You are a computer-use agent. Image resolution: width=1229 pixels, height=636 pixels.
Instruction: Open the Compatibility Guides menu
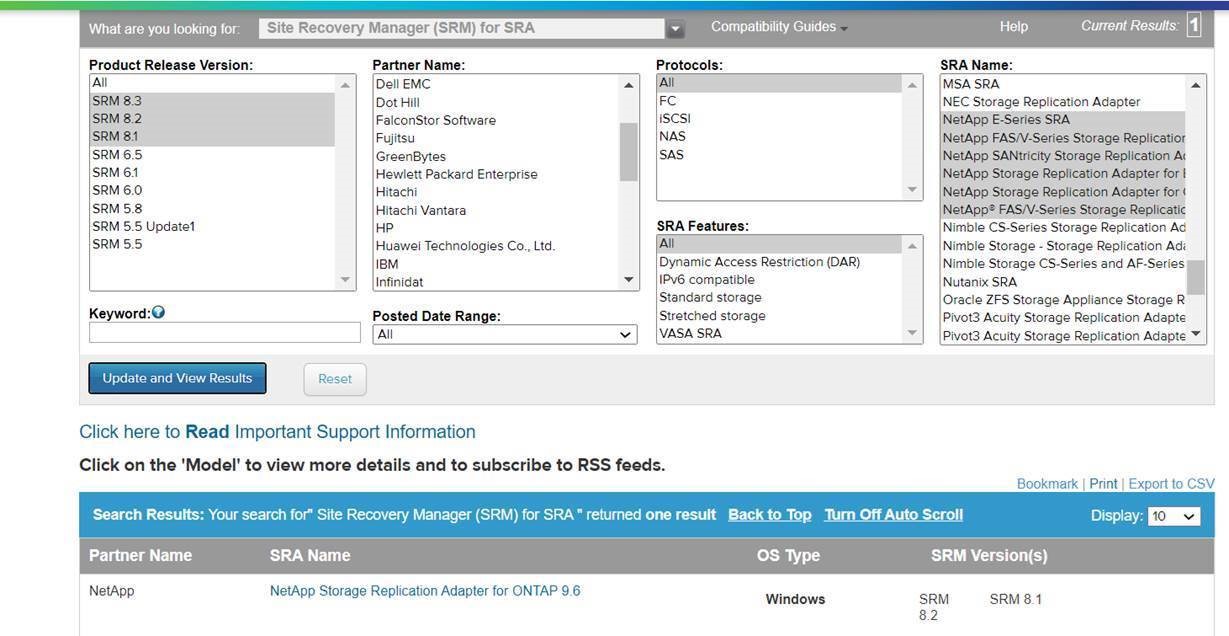[779, 27]
